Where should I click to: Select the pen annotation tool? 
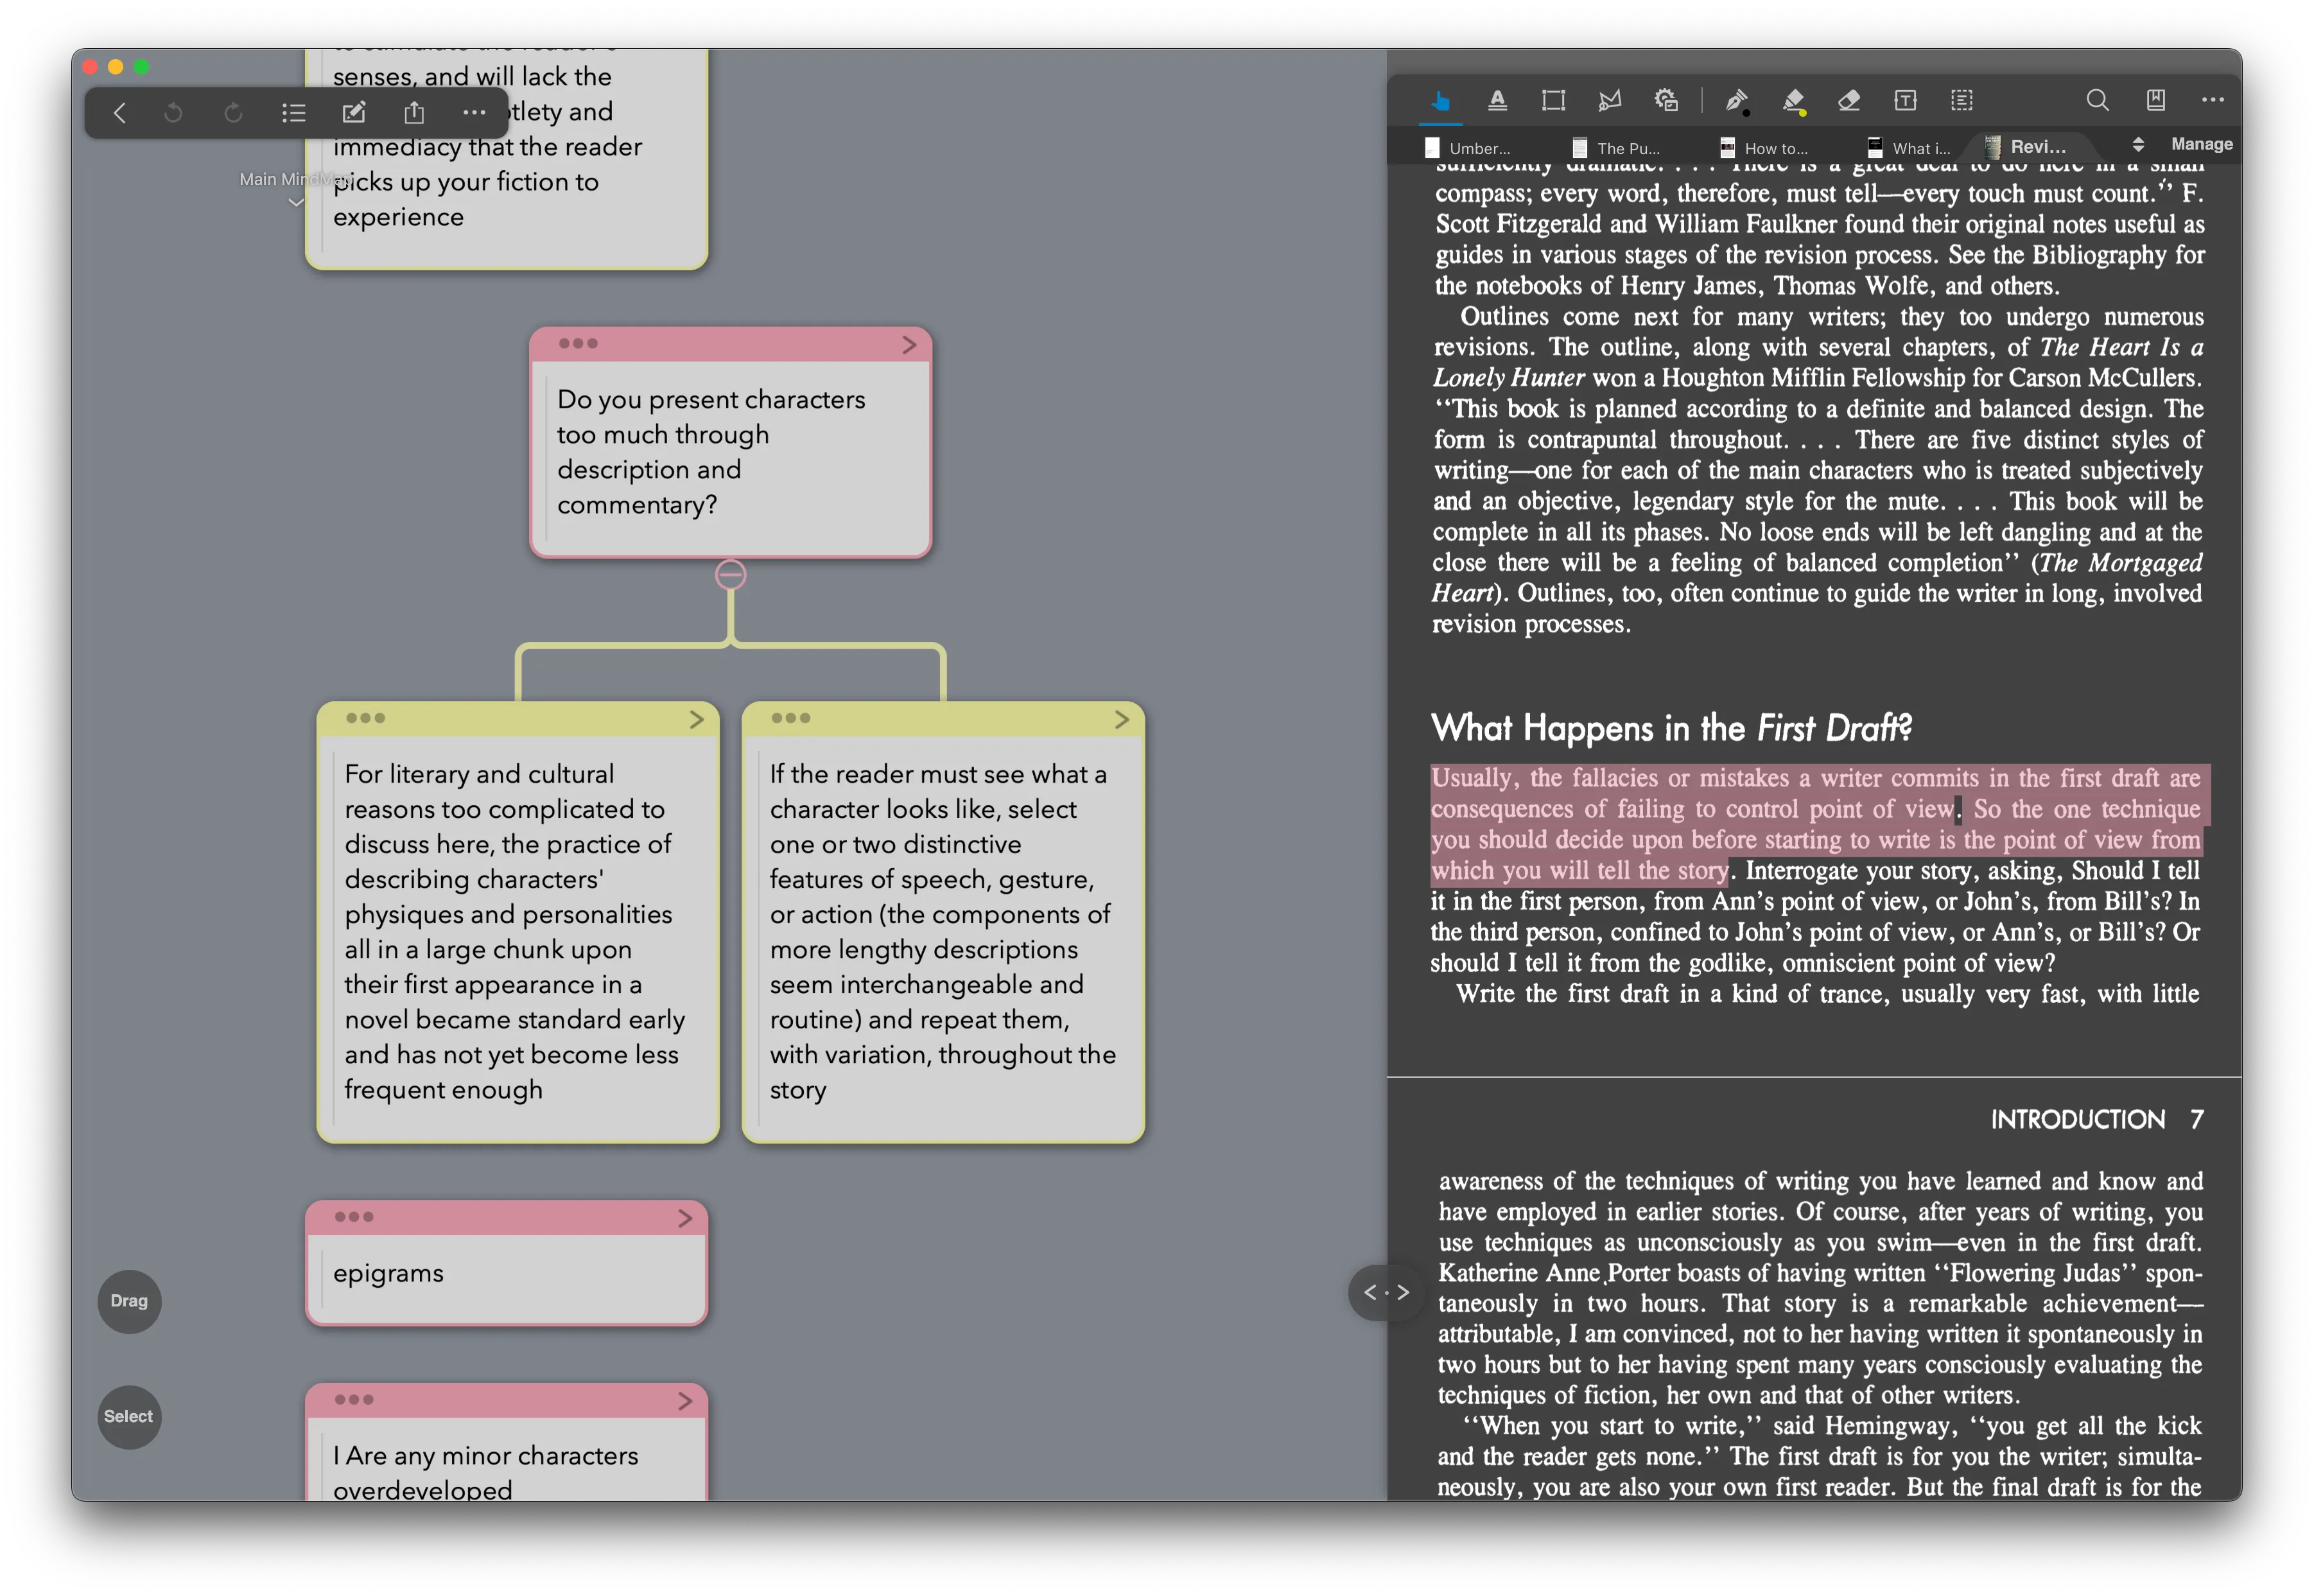tap(1737, 100)
